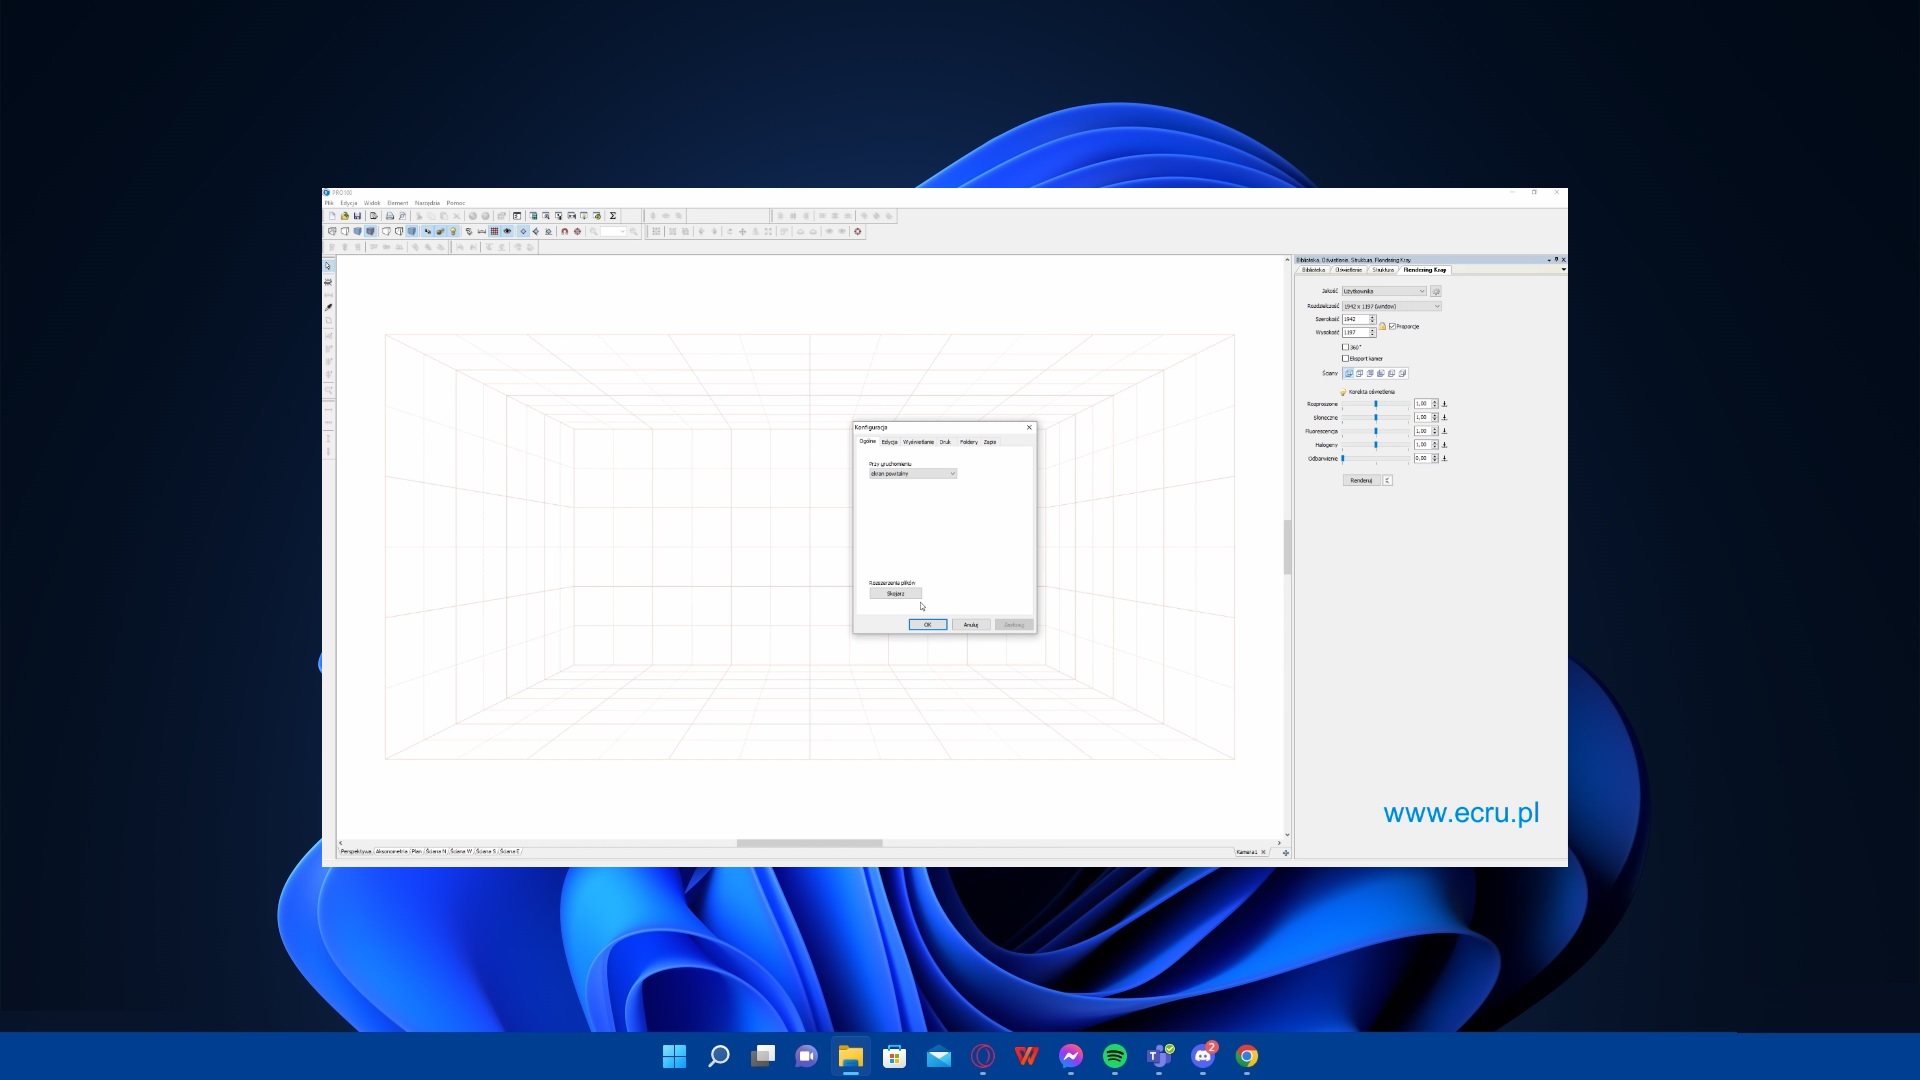Viewport: 1920px width, 1080px height.
Task: Click the Renderuj button
Action: [1361, 480]
